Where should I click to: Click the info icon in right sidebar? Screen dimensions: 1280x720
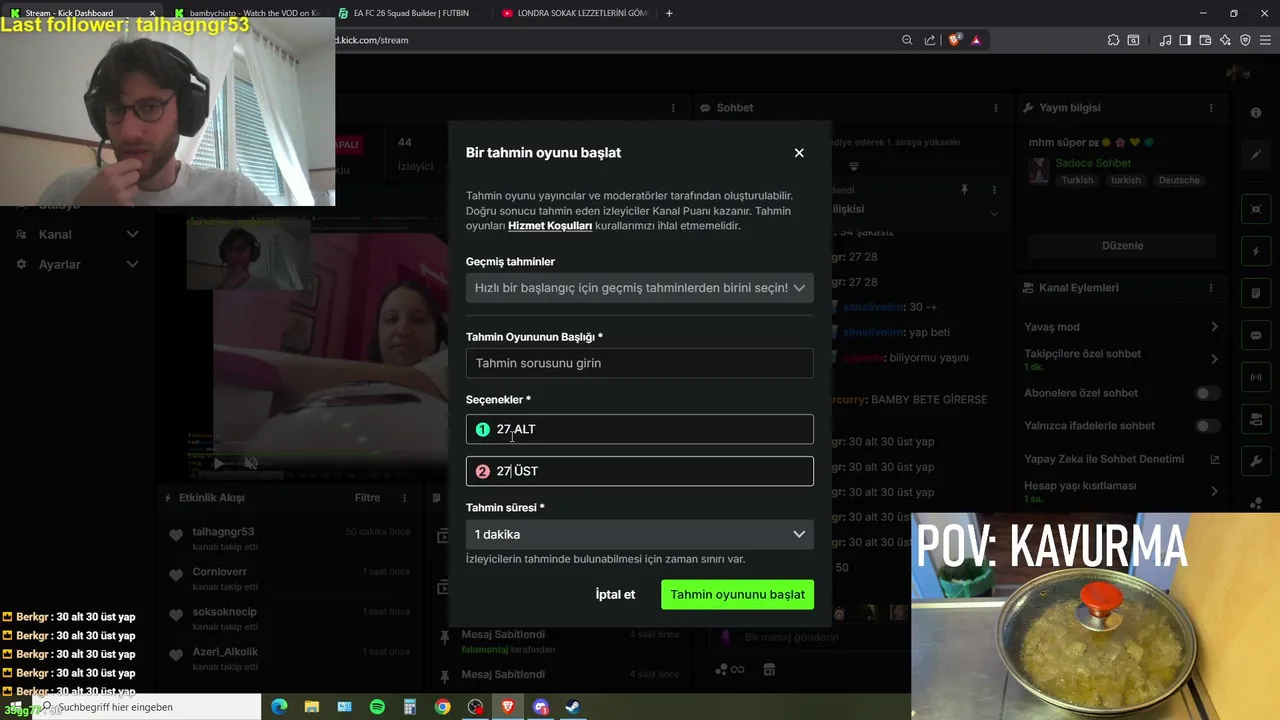(1256, 113)
